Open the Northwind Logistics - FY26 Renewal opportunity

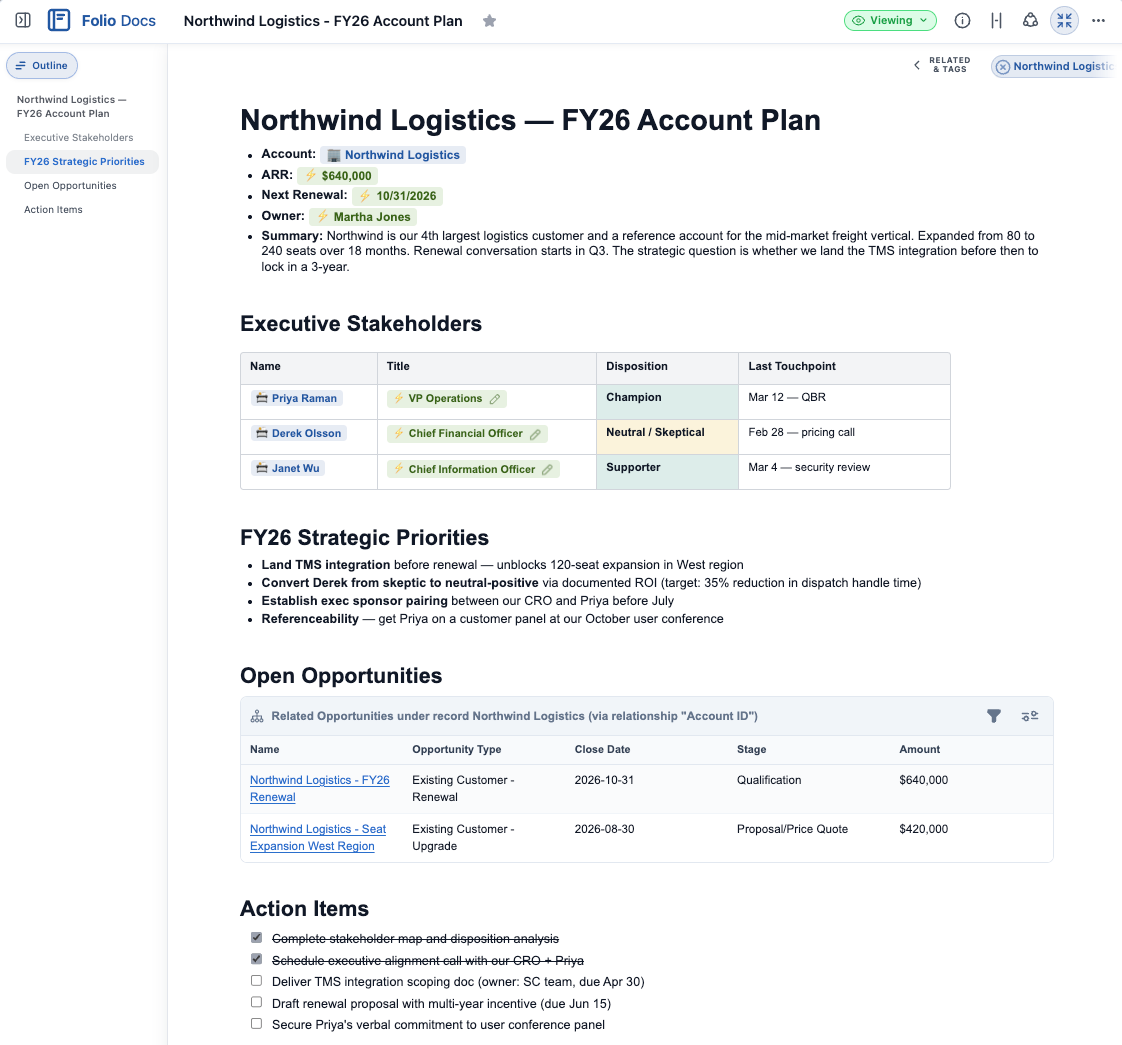(319, 788)
